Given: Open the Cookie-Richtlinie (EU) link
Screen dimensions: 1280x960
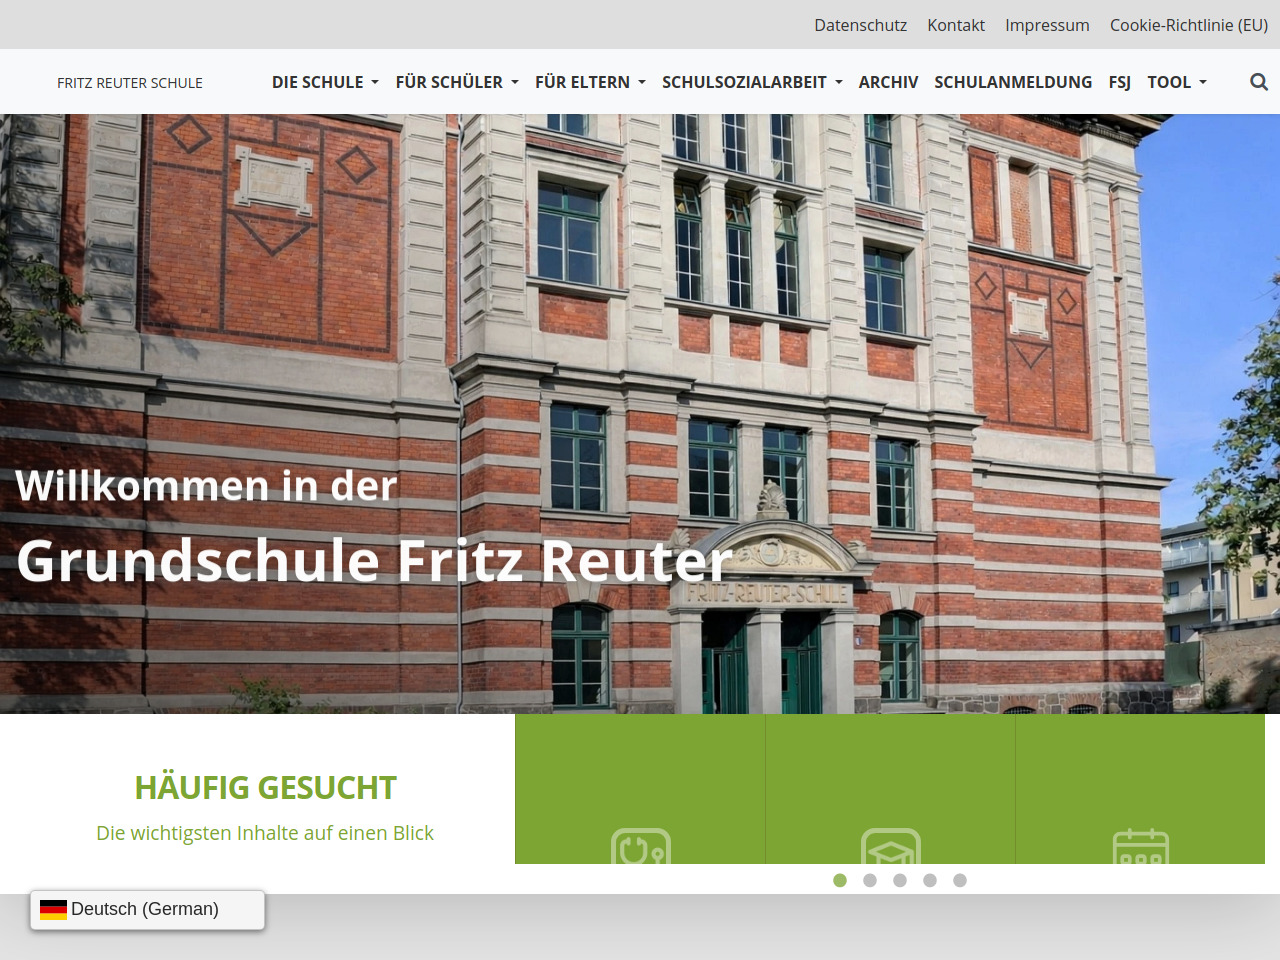Looking at the screenshot, I should coord(1188,25).
